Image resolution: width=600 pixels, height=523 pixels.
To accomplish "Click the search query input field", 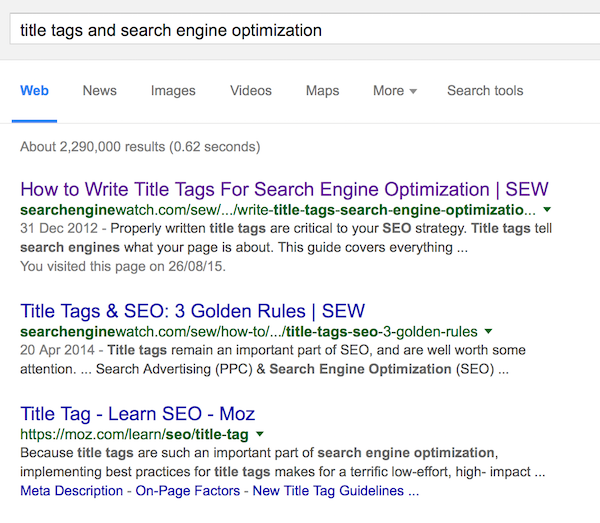I will click(300, 30).
